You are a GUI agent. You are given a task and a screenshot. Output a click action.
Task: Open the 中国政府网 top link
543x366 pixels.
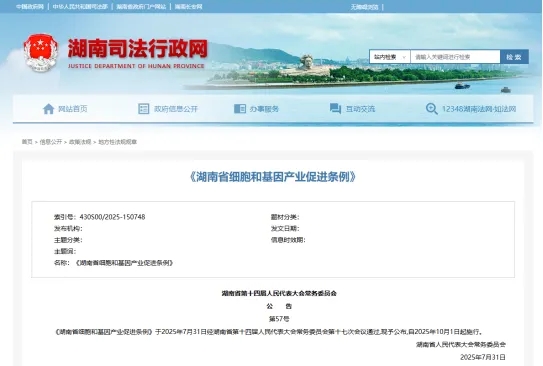[x=30, y=7]
